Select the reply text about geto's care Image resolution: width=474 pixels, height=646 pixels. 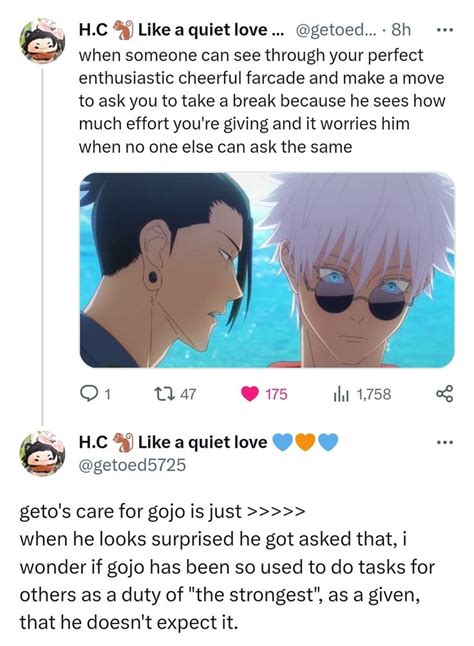coord(227,567)
